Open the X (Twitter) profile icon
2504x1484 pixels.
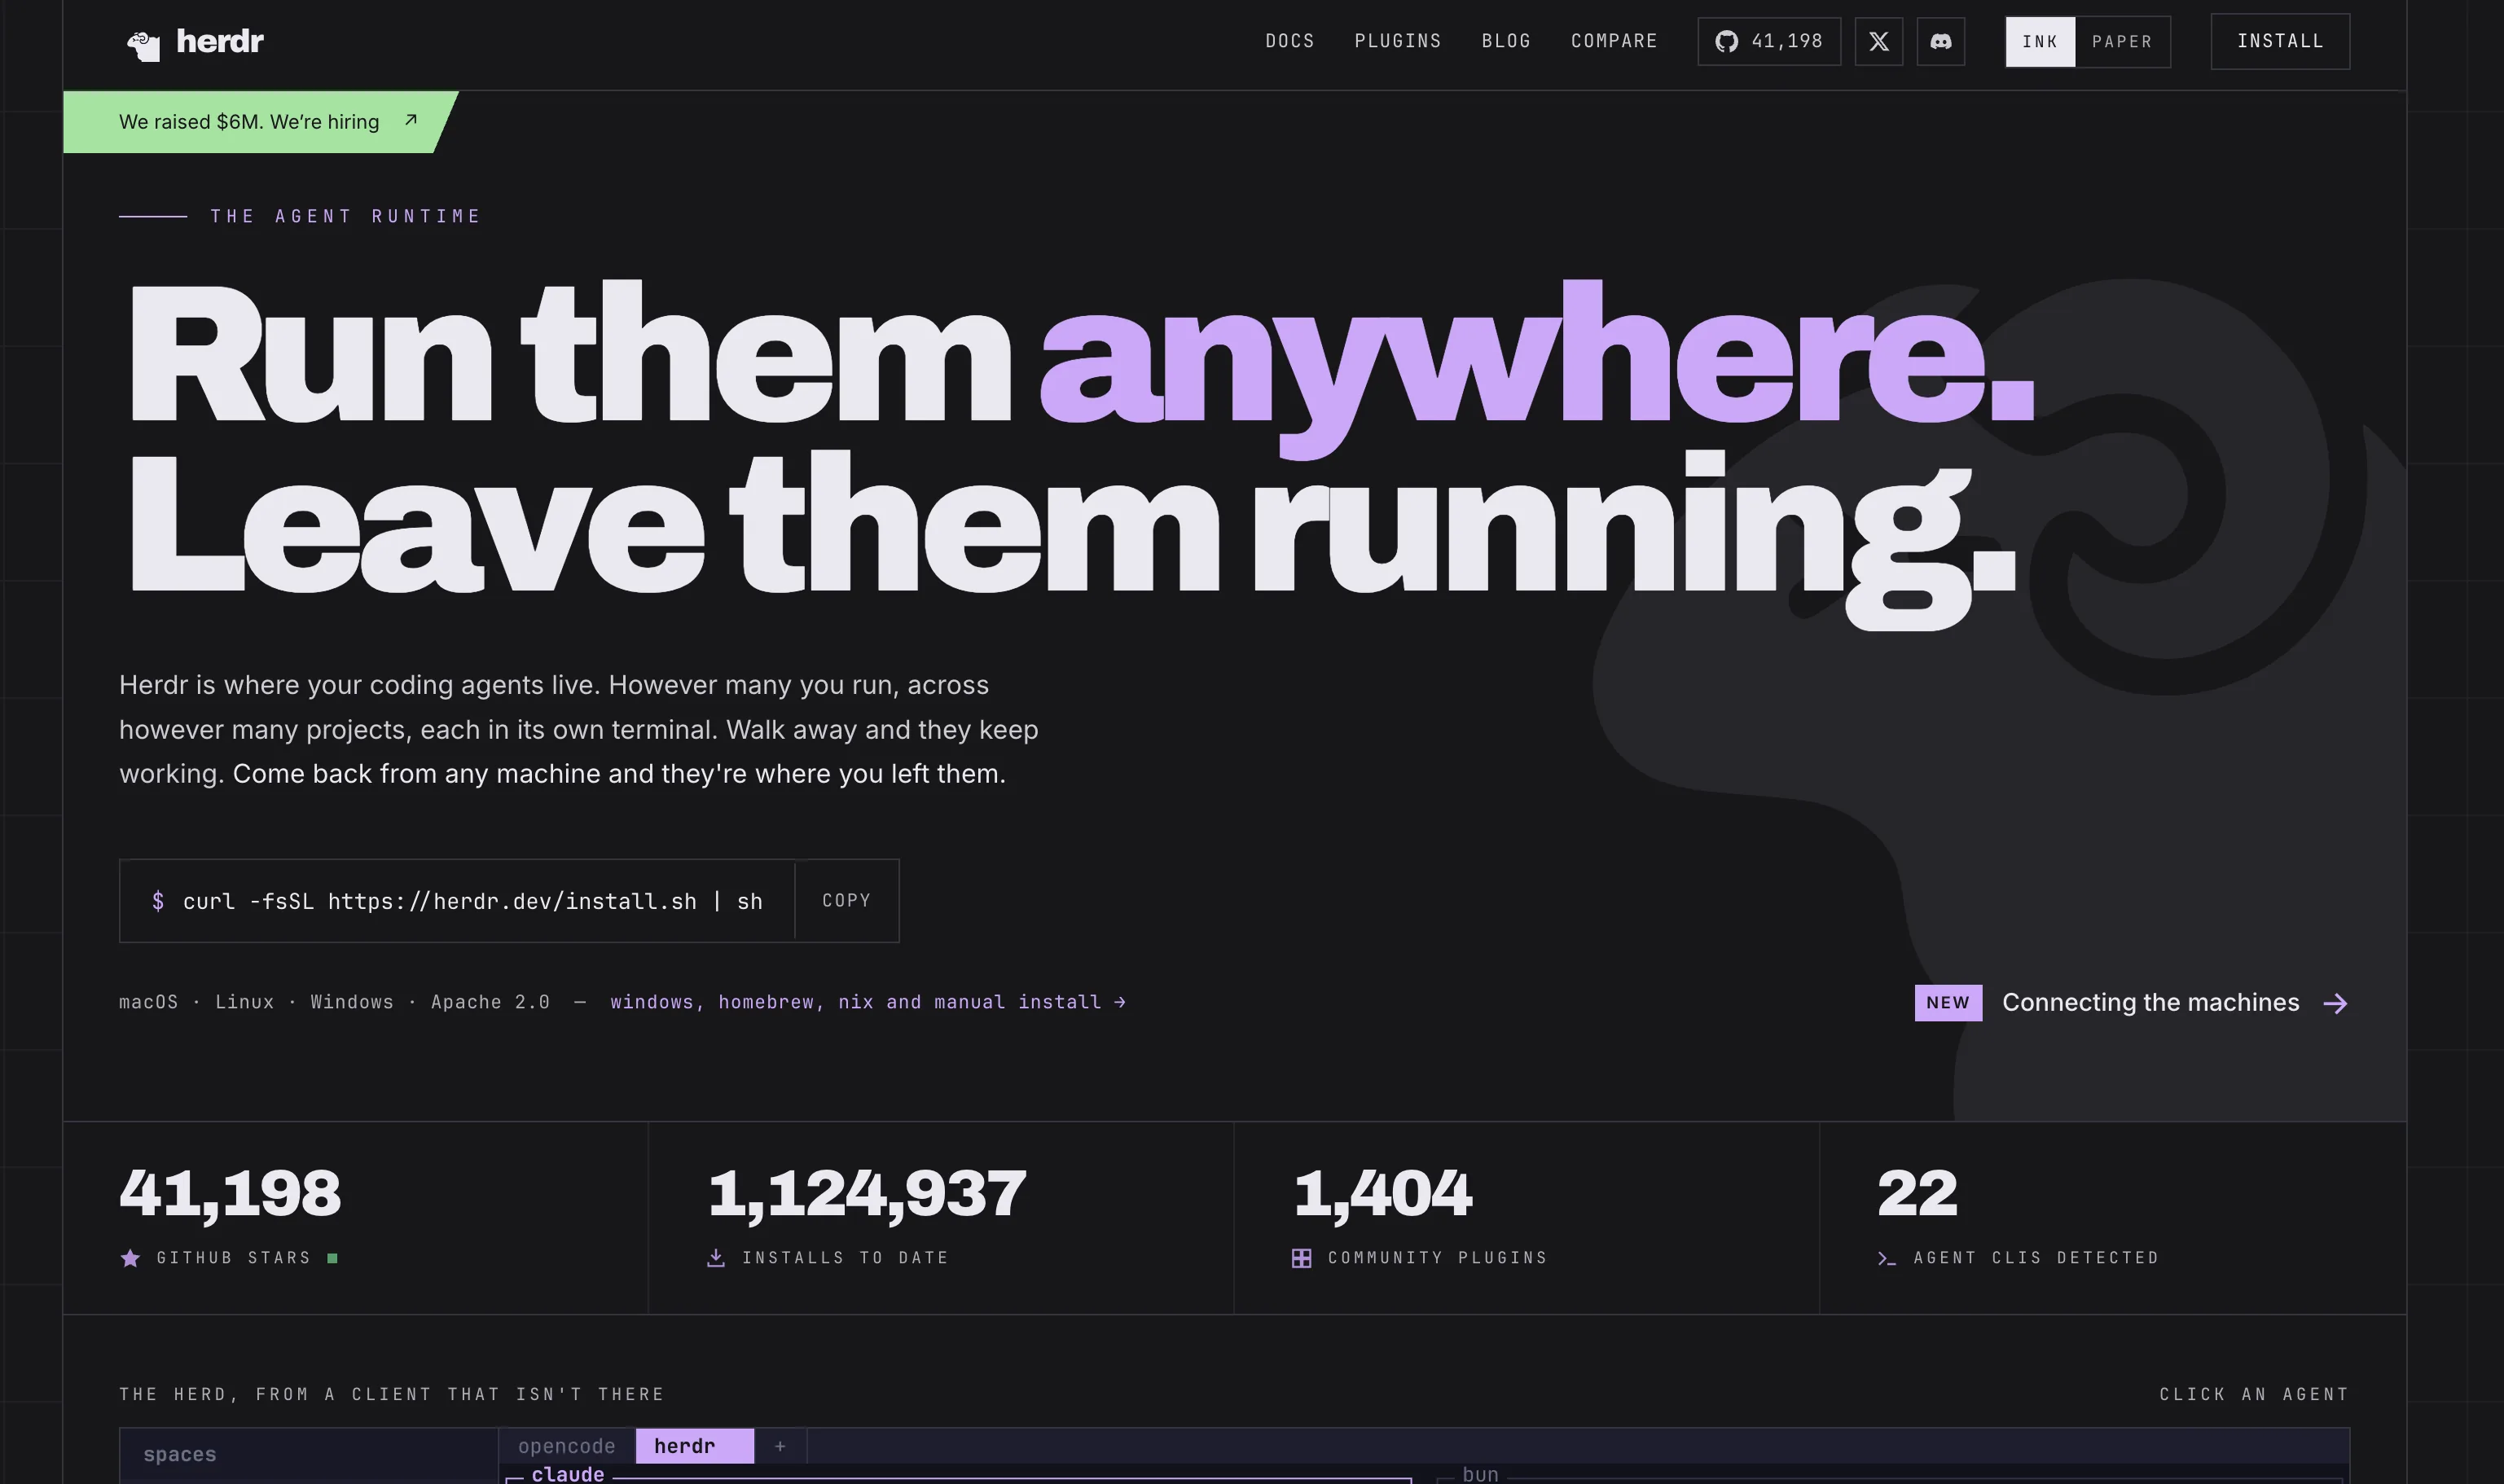(x=1878, y=41)
